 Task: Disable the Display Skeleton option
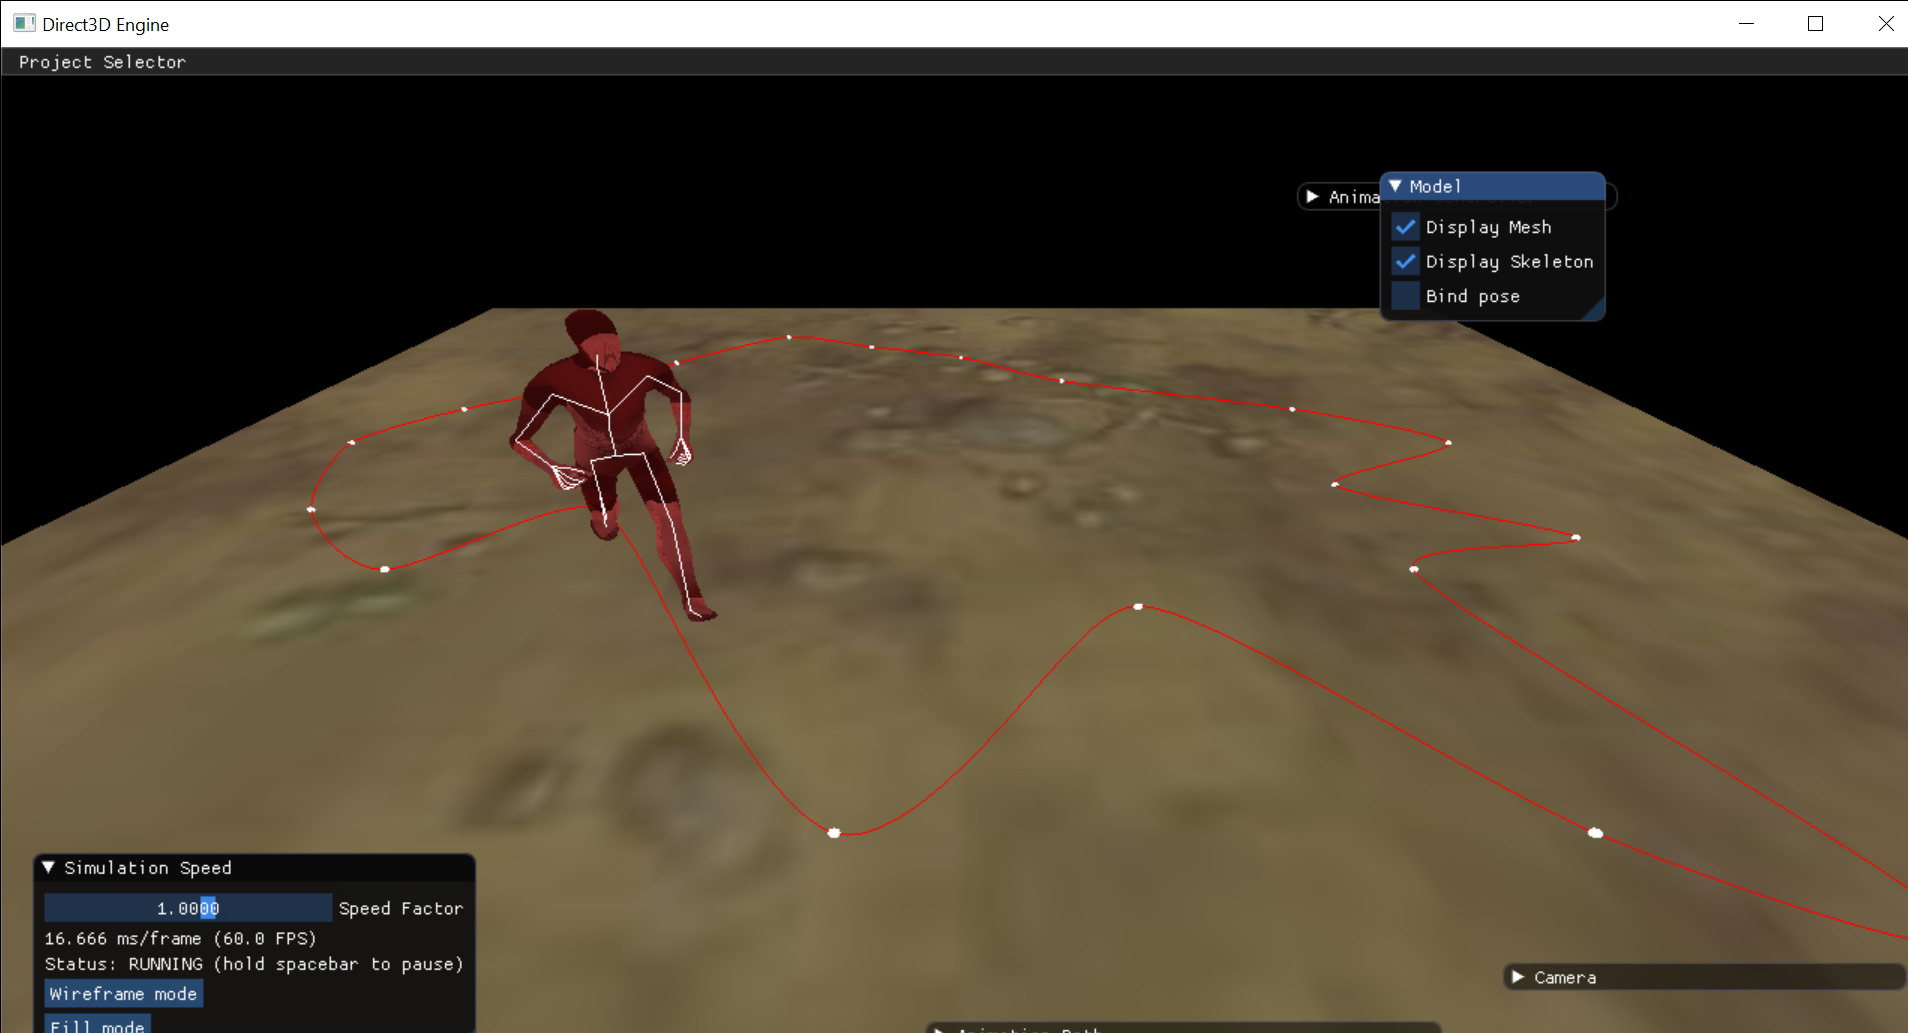coord(1404,261)
